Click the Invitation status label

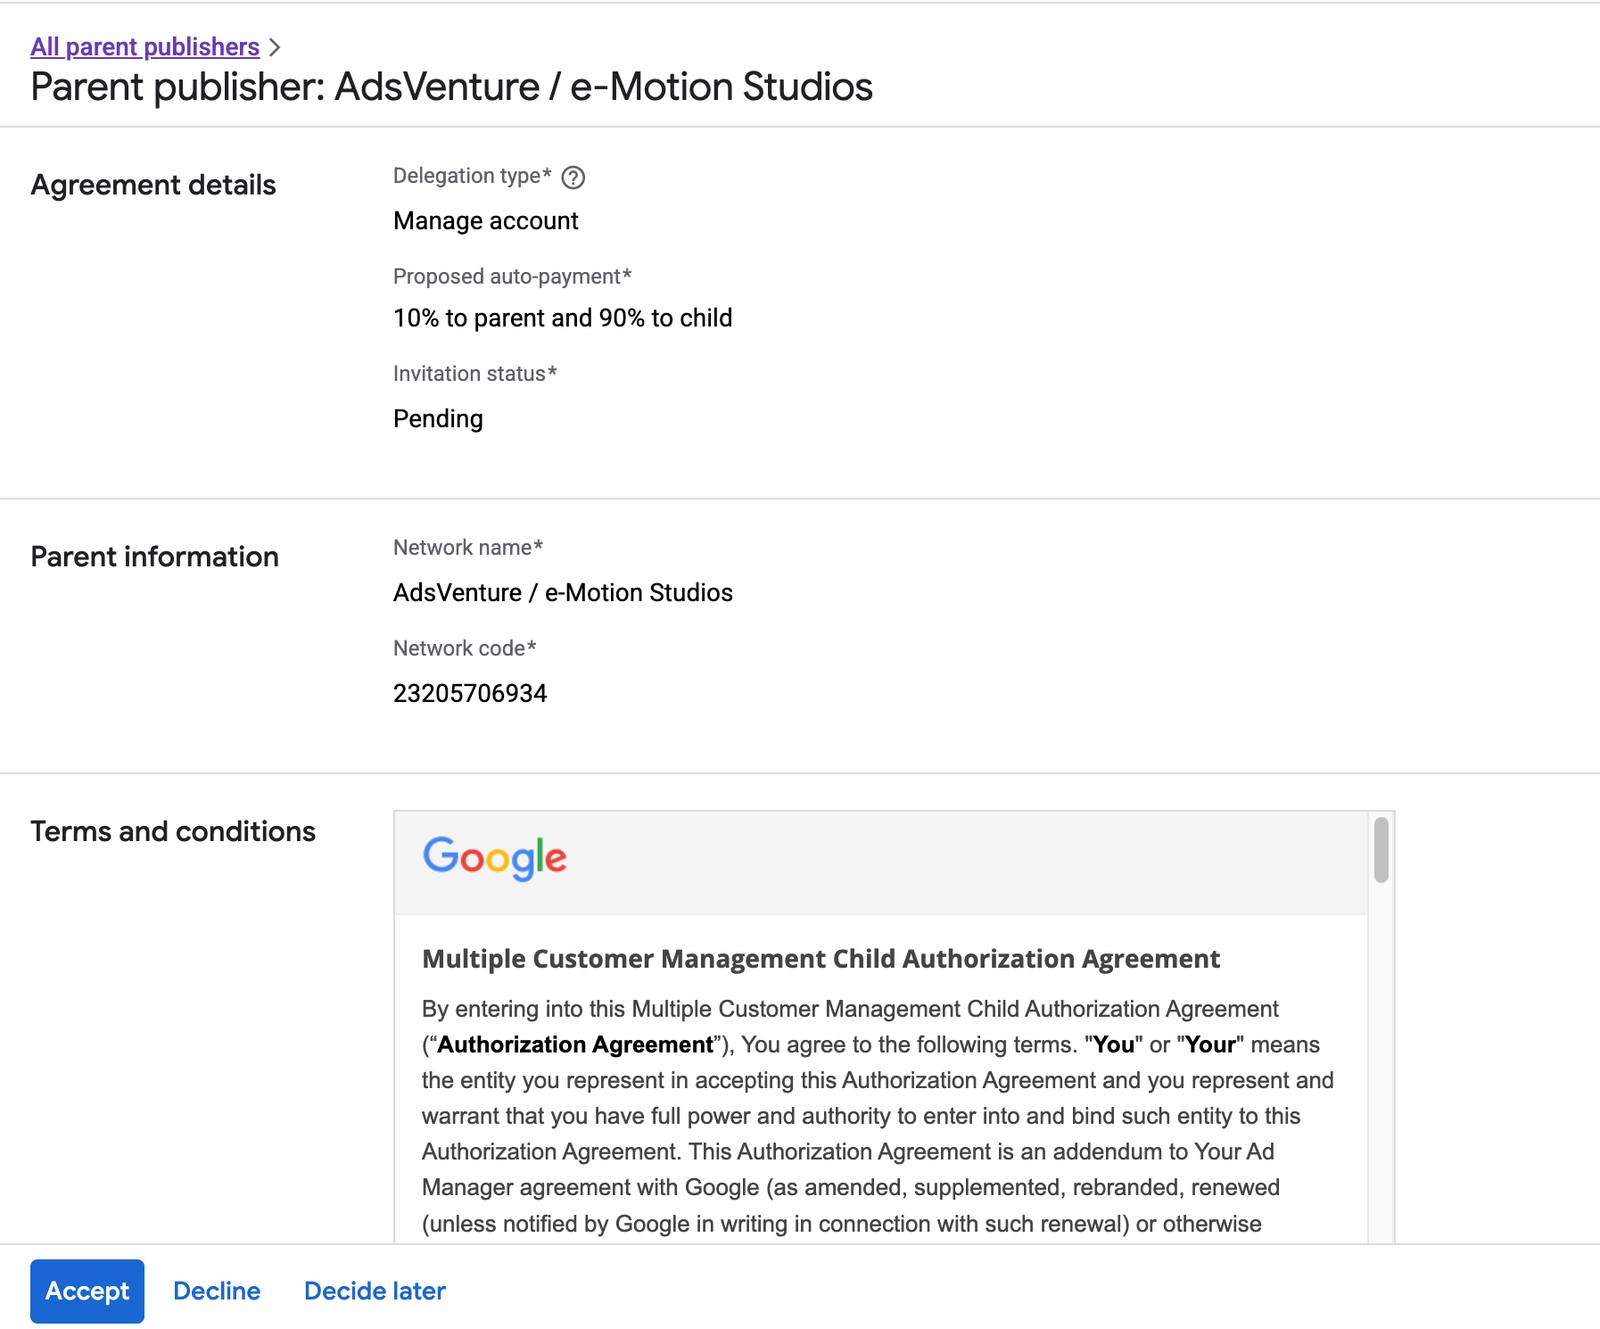475,374
